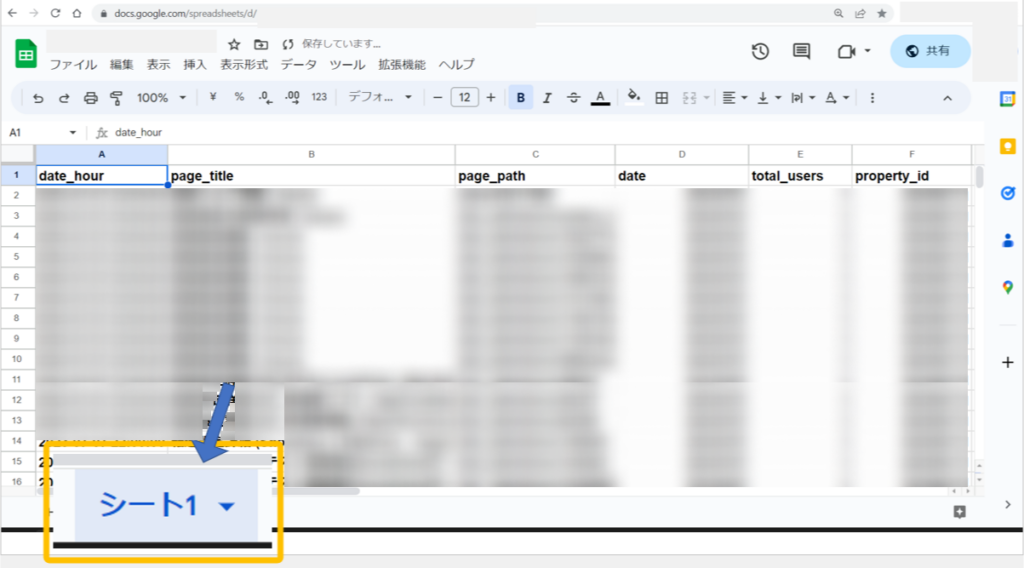Screen dimensions: 1024x568
Task: Select the paint format roller tool
Action: [x=116, y=98]
